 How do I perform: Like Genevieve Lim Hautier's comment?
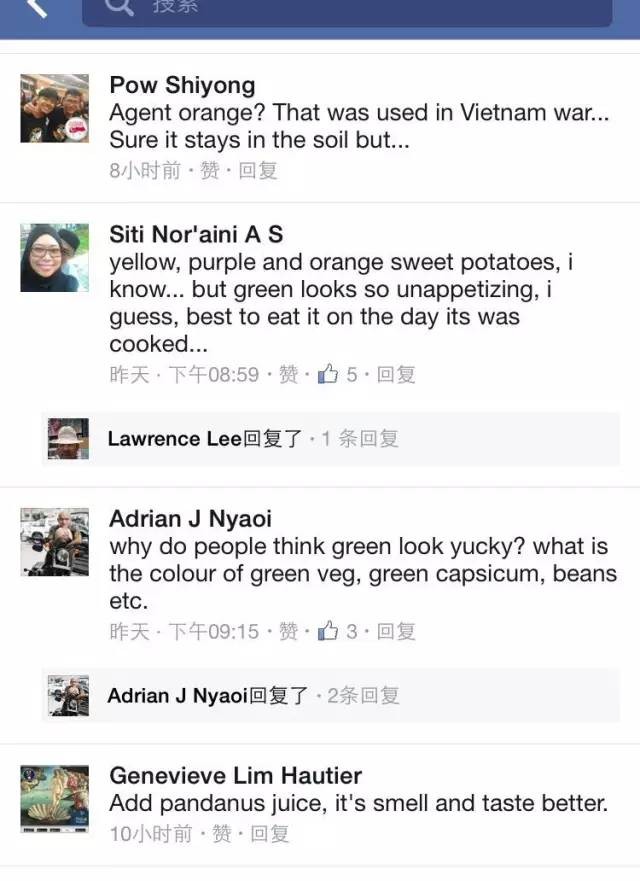pos(222,834)
